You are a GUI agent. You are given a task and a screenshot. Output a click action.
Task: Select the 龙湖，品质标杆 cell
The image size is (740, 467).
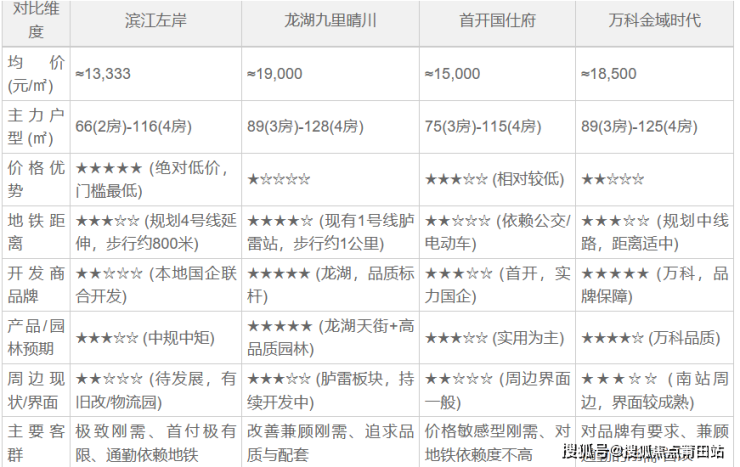pos(330,285)
